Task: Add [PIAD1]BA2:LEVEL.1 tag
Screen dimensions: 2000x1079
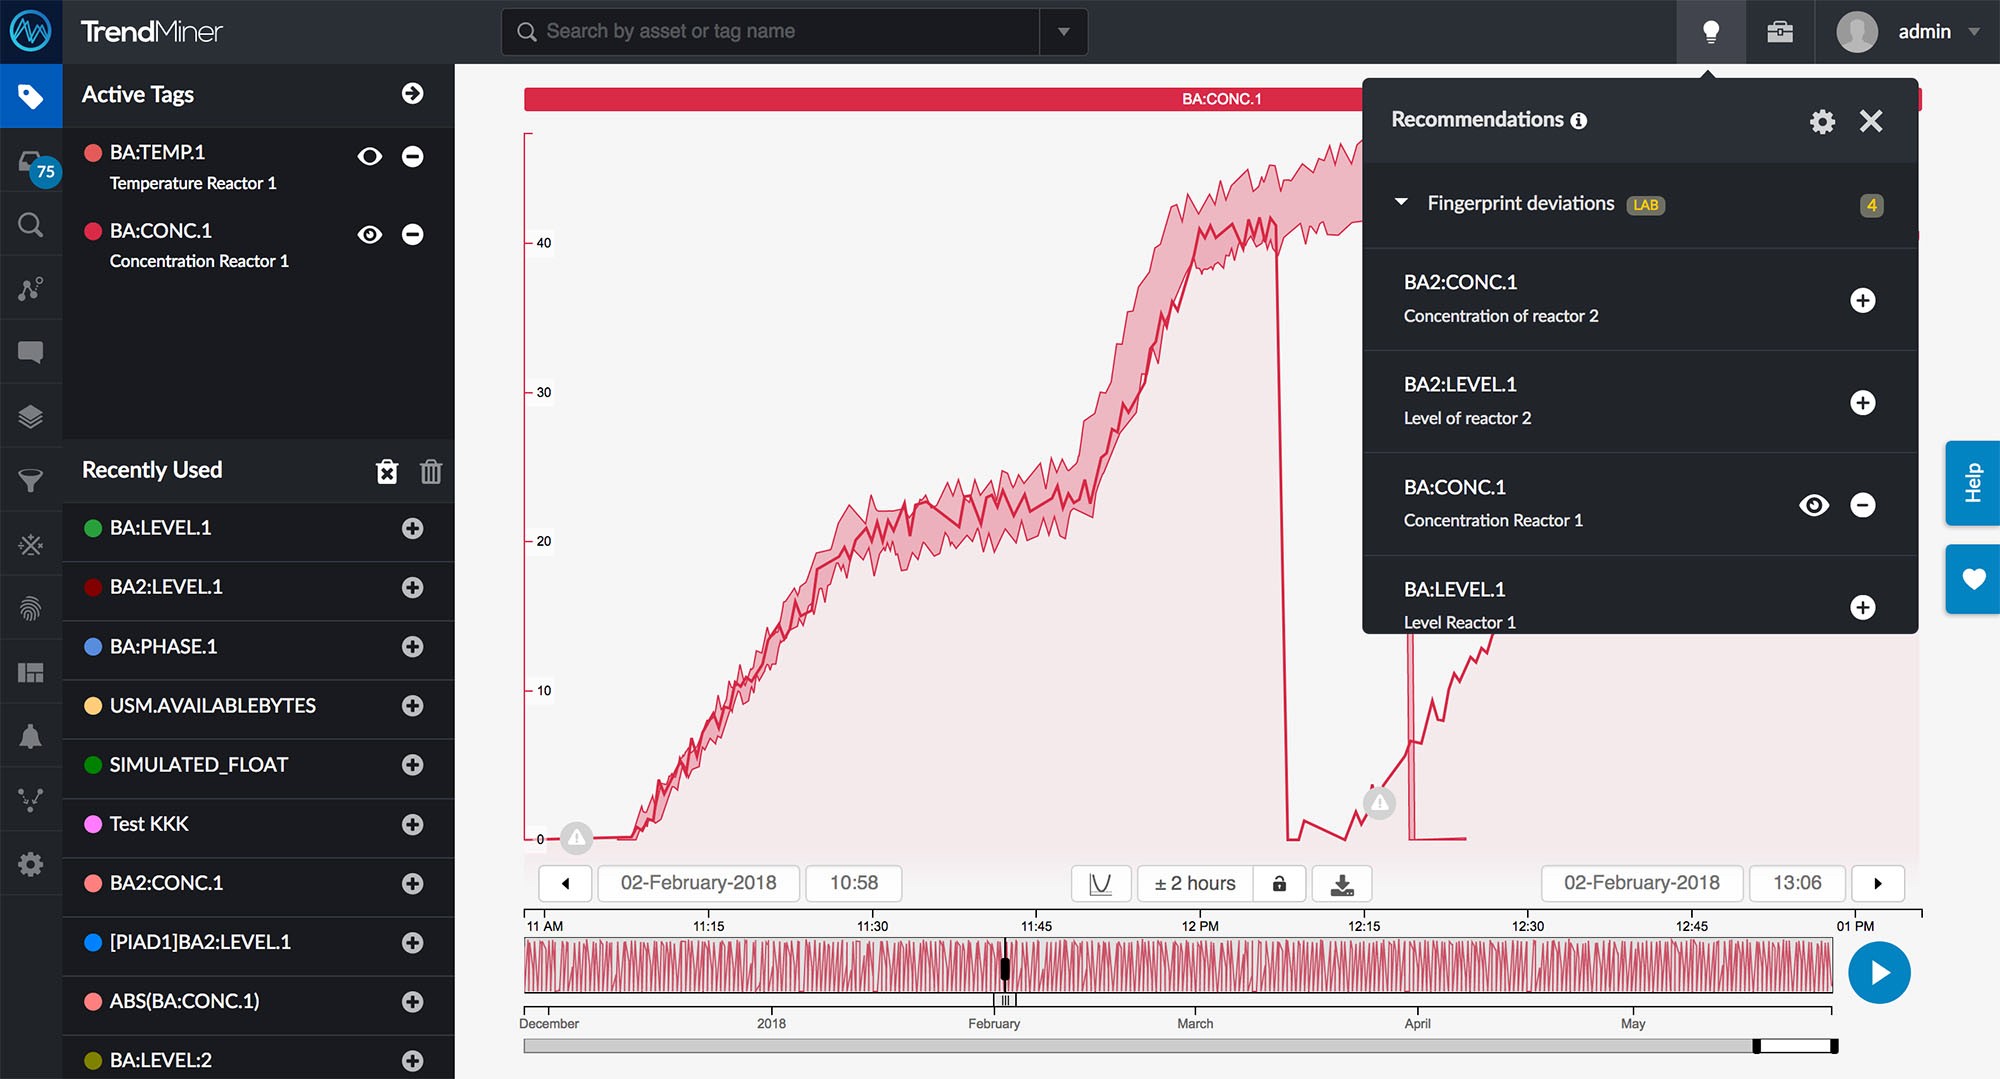Action: tap(412, 942)
